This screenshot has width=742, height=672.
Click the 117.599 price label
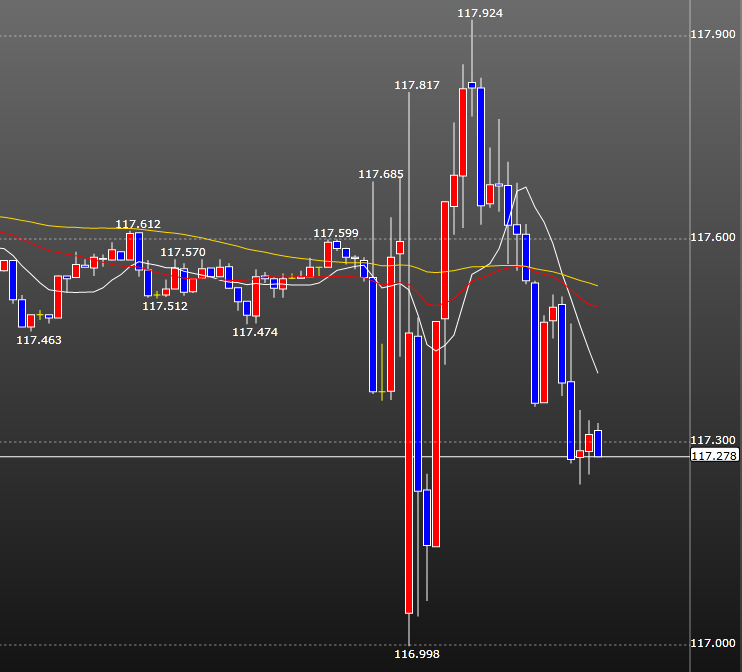pyautogui.click(x=336, y=233)
